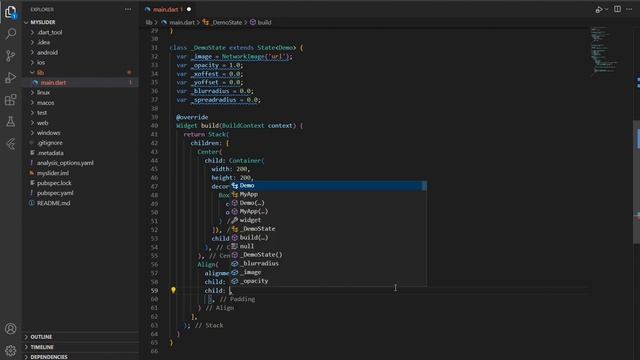This screenshot has height=360, width=640.
Task: Click the editor vertical scrollbar
Action: [x=636, y=182]
